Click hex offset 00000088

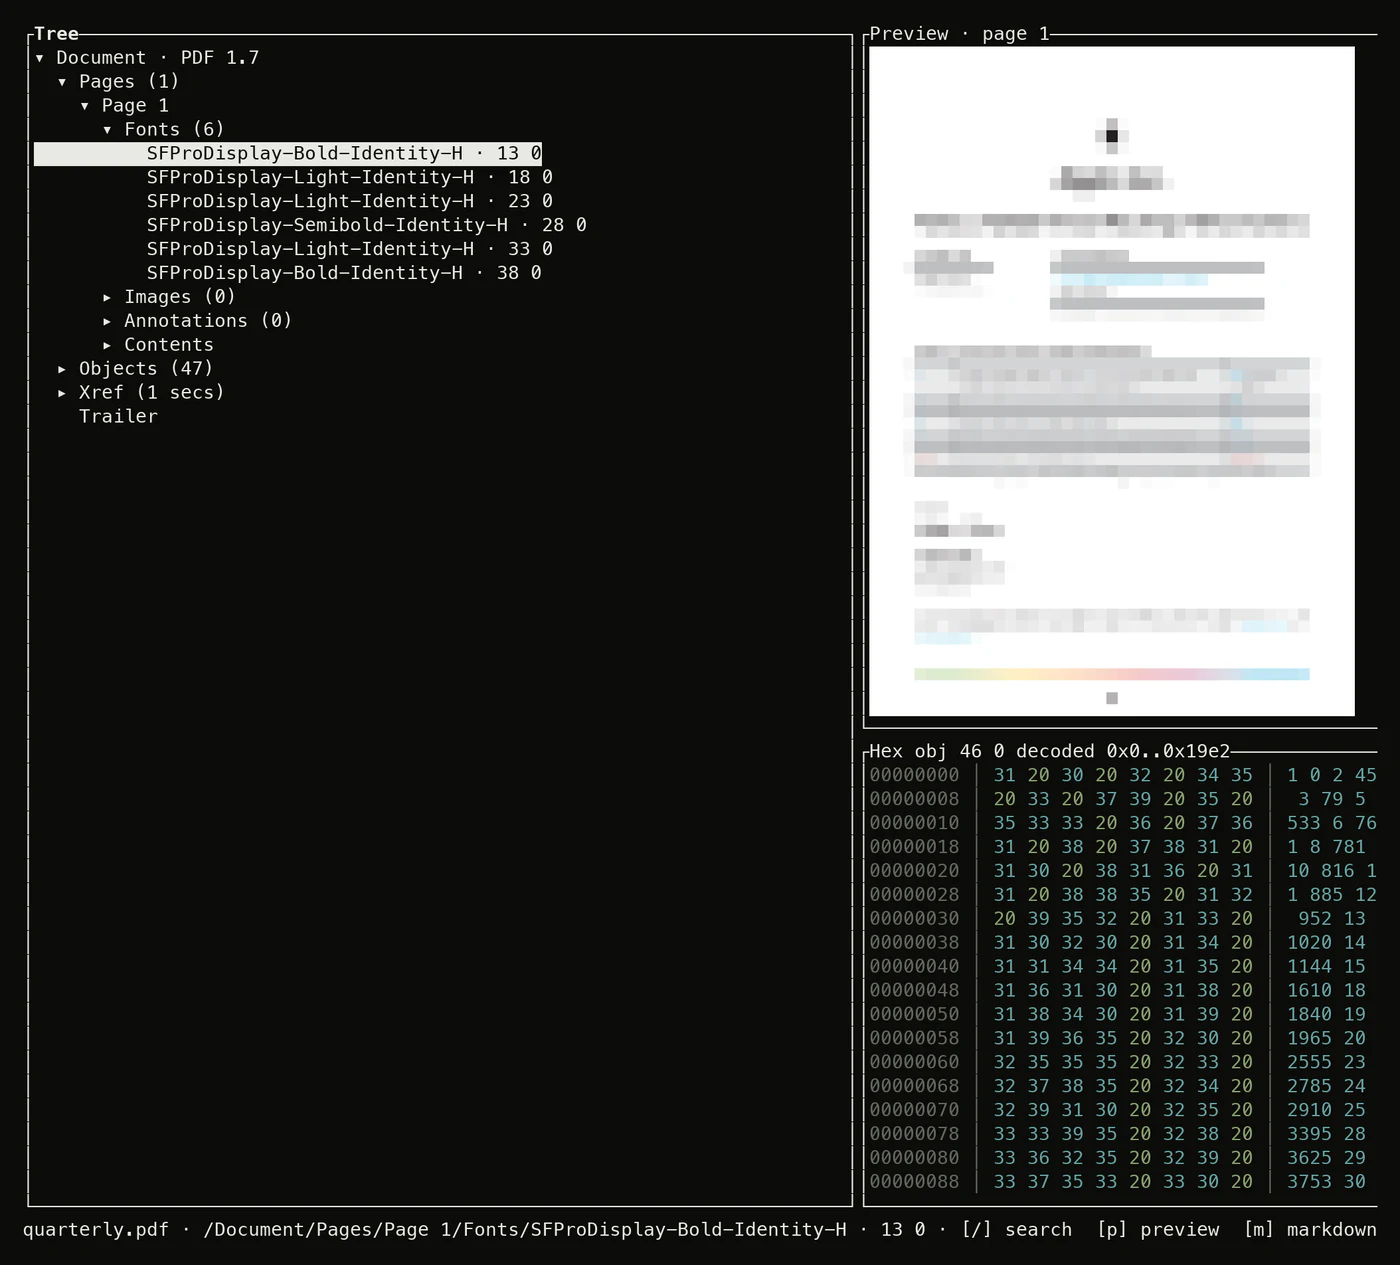[914, 1183]
